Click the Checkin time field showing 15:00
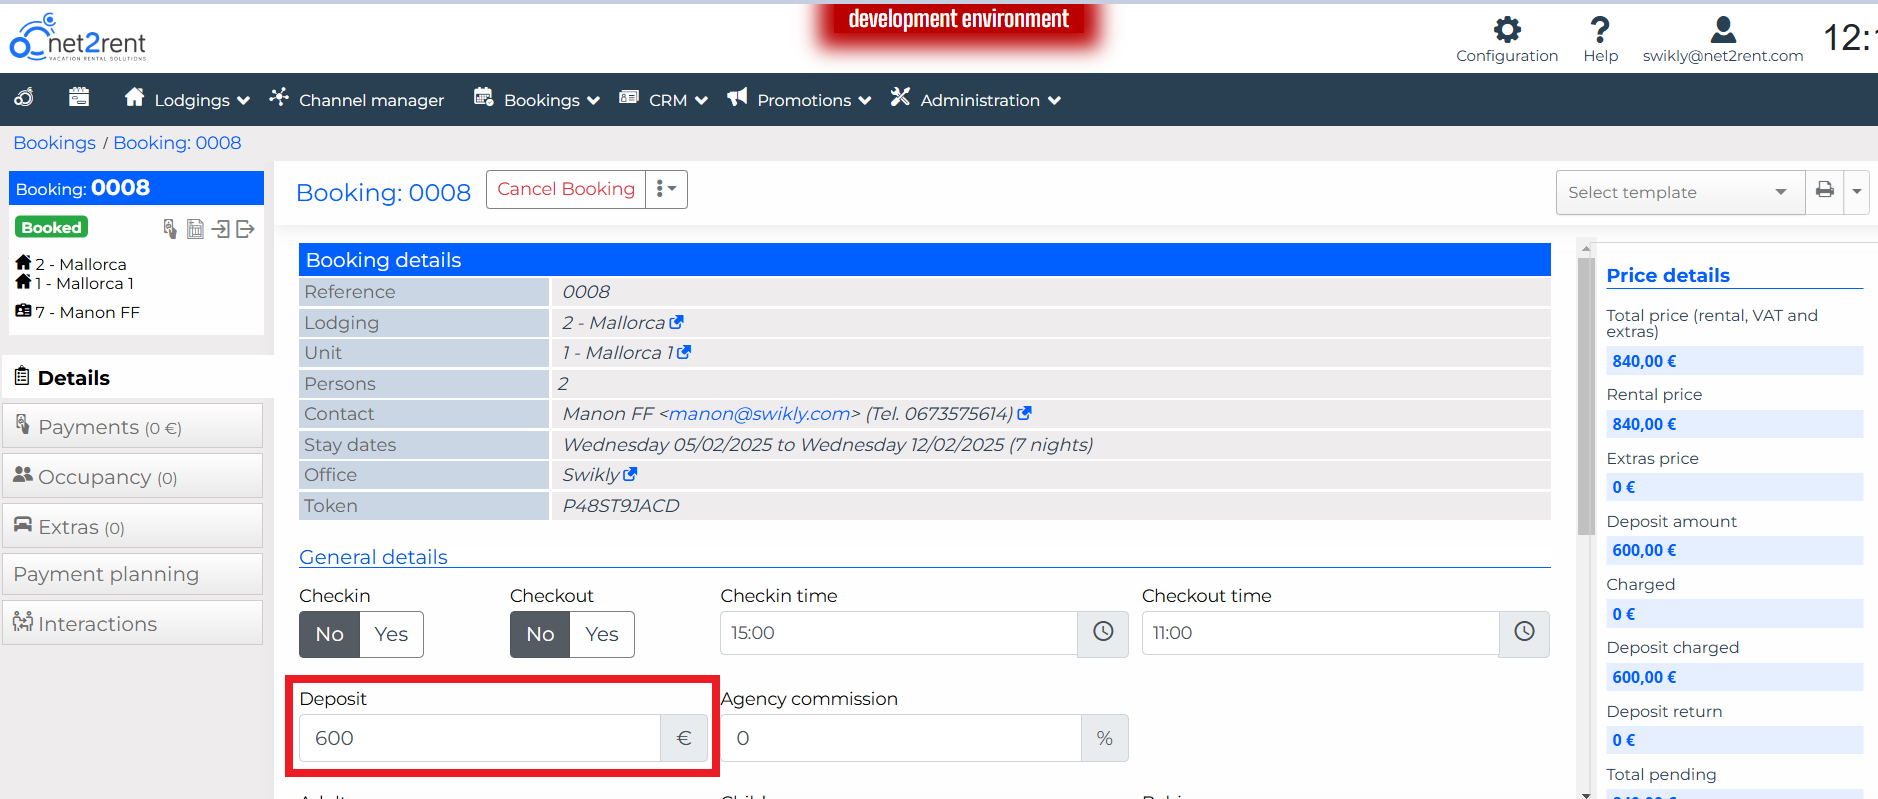This screenshot has height=799, width=1878. tap(899, 633)
